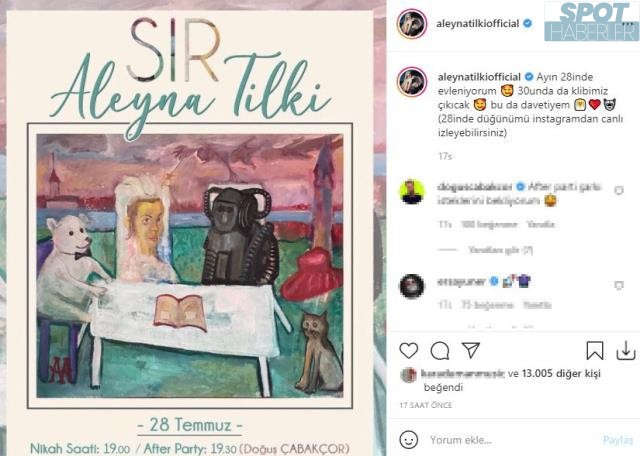The width and height of the screenshot is (640, 456).
Task: Open emoji picker smiley icon
Action: pyautogui.click(x=409, y=440)
